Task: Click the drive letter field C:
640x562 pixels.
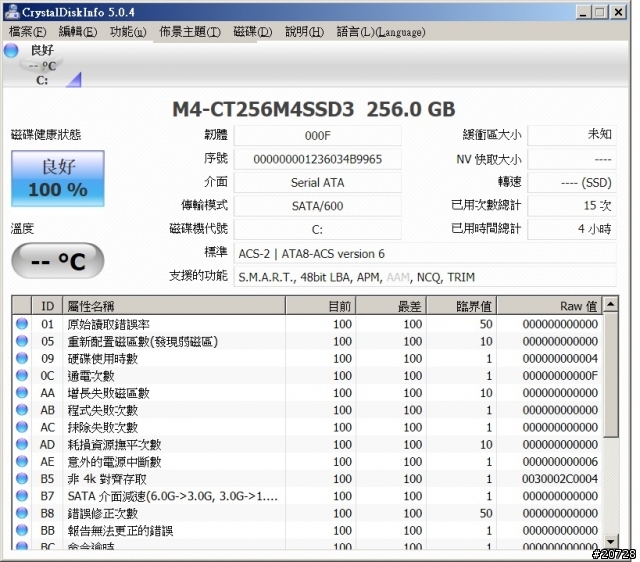Action: [x=317, y=229]
